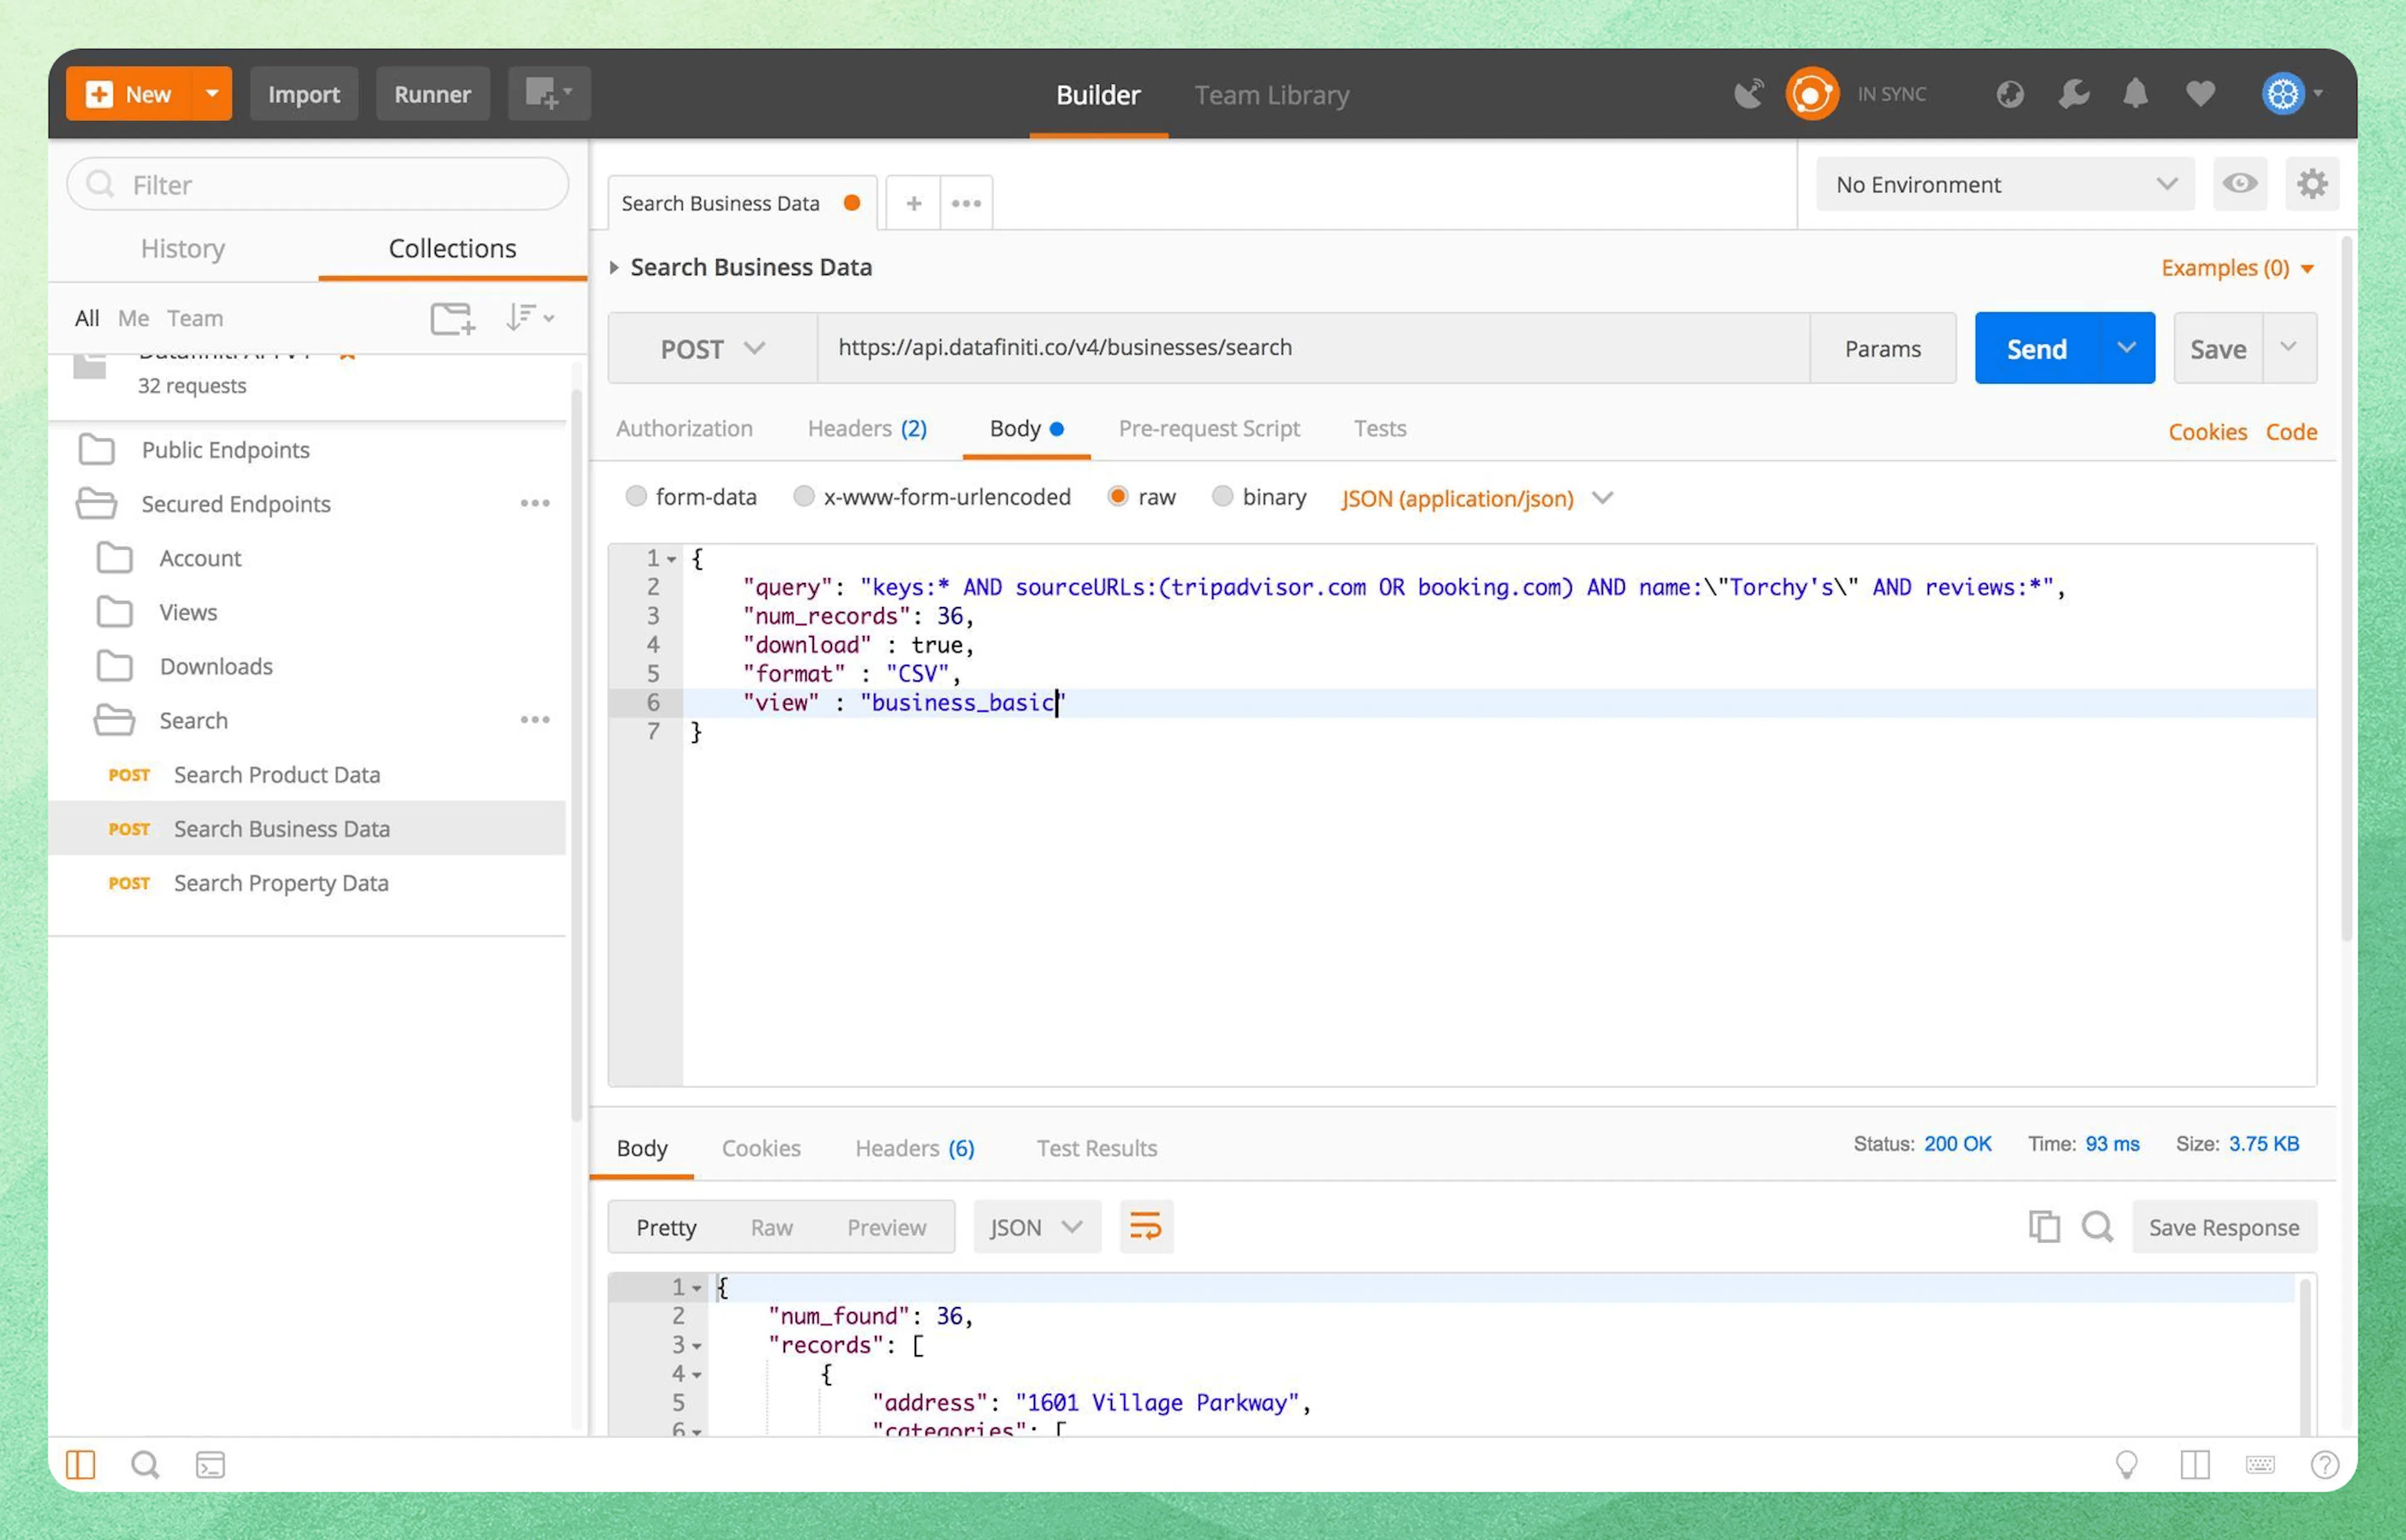Open in-app help with the question mark icon
This screenshot has width=2406, height=1540.
coord(2324,1464)
